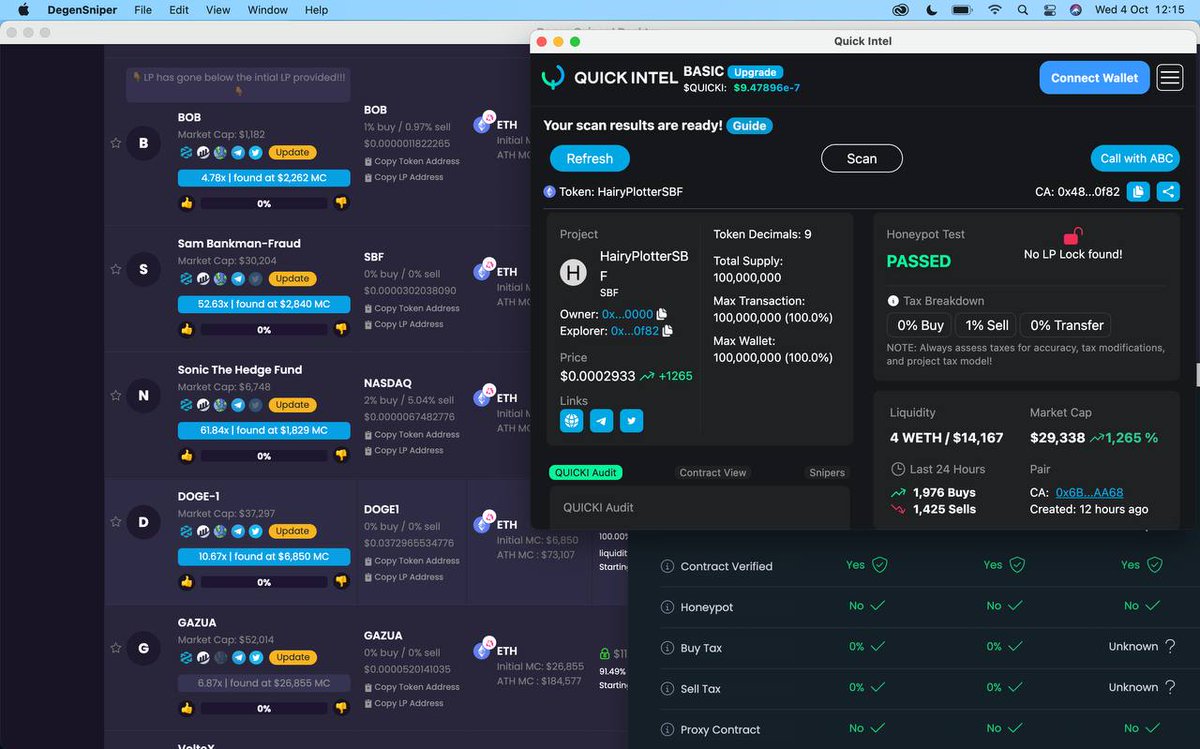Click the Upgrade badge next to BASIC

pos(755,72)
